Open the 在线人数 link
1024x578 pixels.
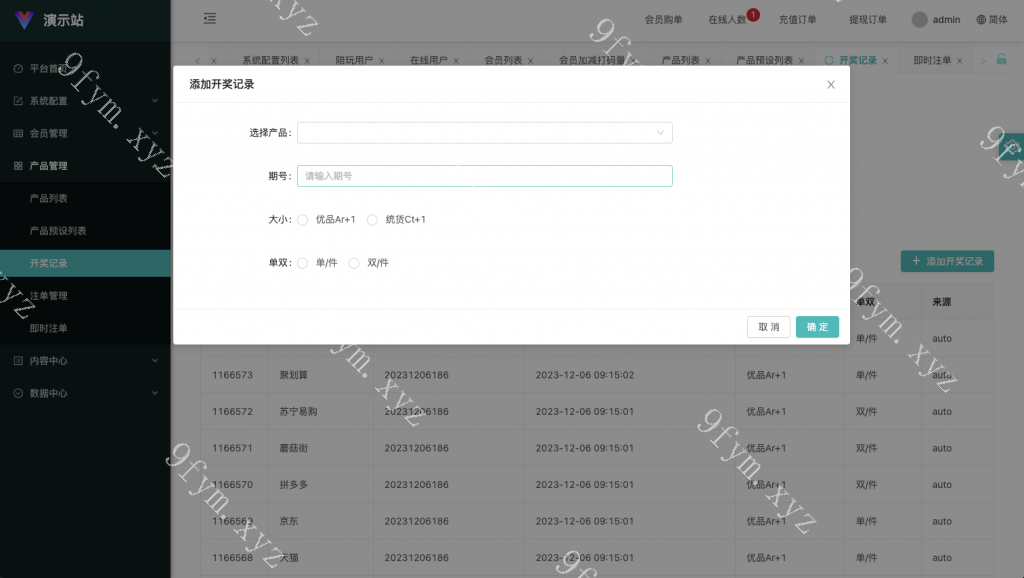[x=727, y=20]
